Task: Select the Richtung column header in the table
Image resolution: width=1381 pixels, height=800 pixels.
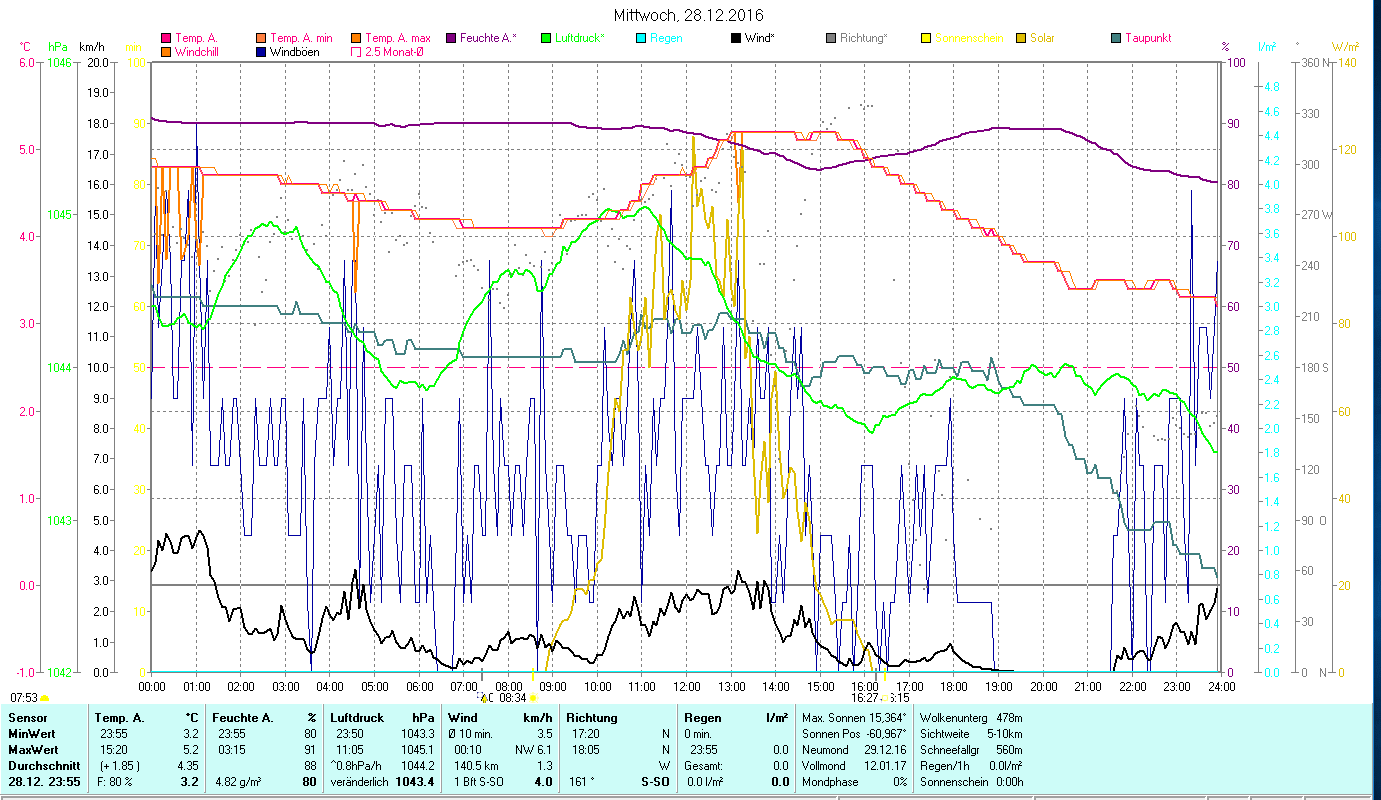Action: pos(592,718)
